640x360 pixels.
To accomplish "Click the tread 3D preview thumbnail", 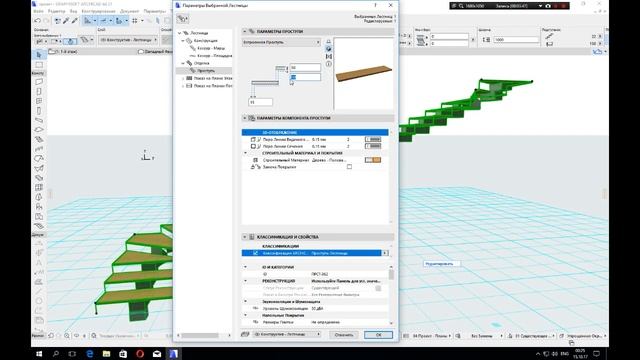I will click(364, 73).
